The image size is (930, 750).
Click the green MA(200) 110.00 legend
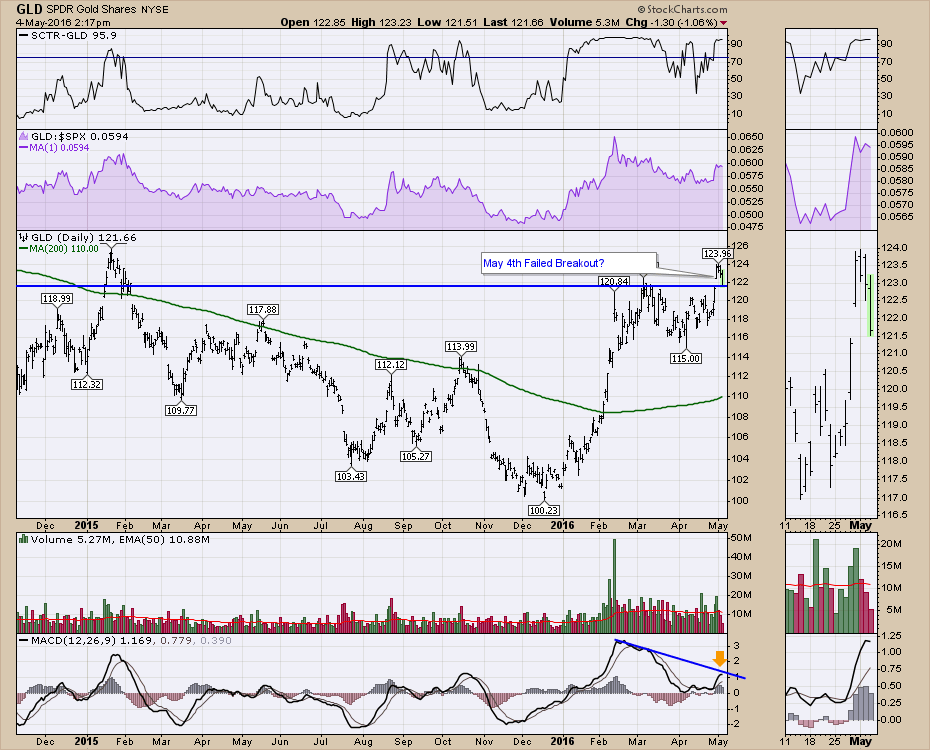click(59, 249)
